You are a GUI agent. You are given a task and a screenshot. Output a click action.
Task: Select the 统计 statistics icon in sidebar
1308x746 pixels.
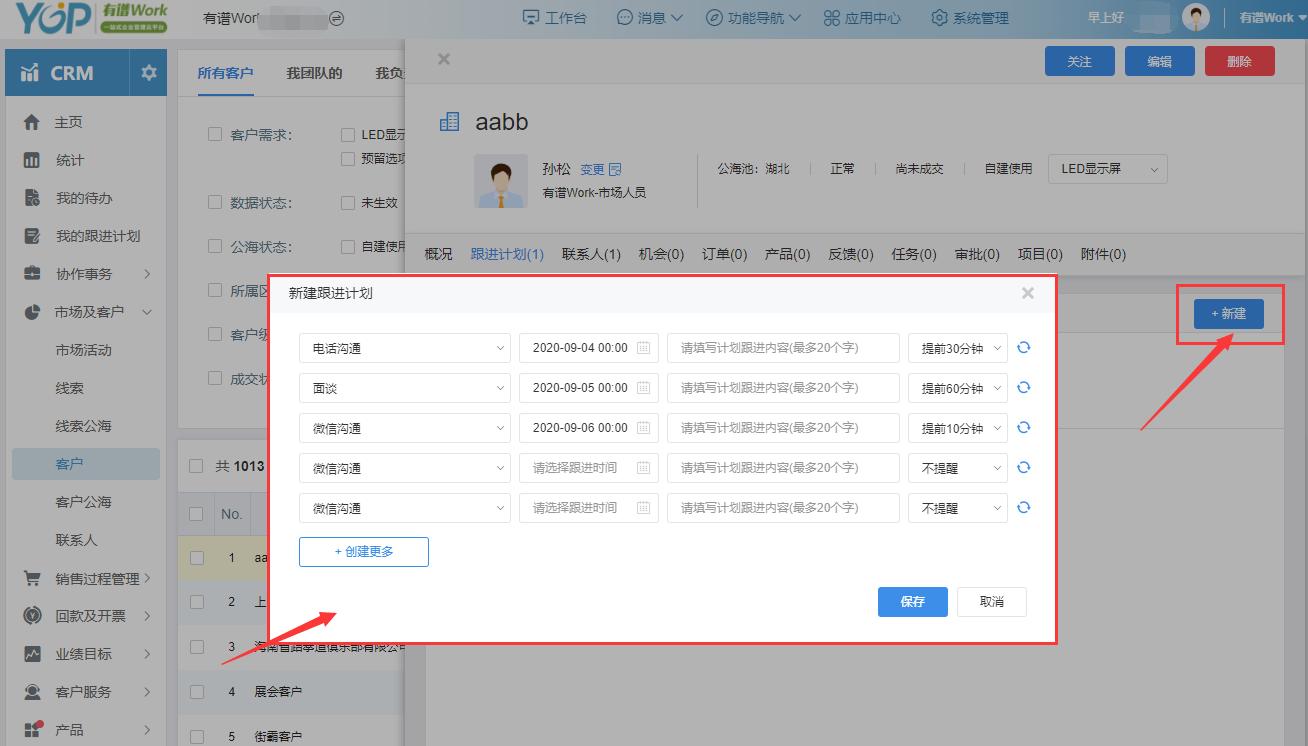point(32,160)
